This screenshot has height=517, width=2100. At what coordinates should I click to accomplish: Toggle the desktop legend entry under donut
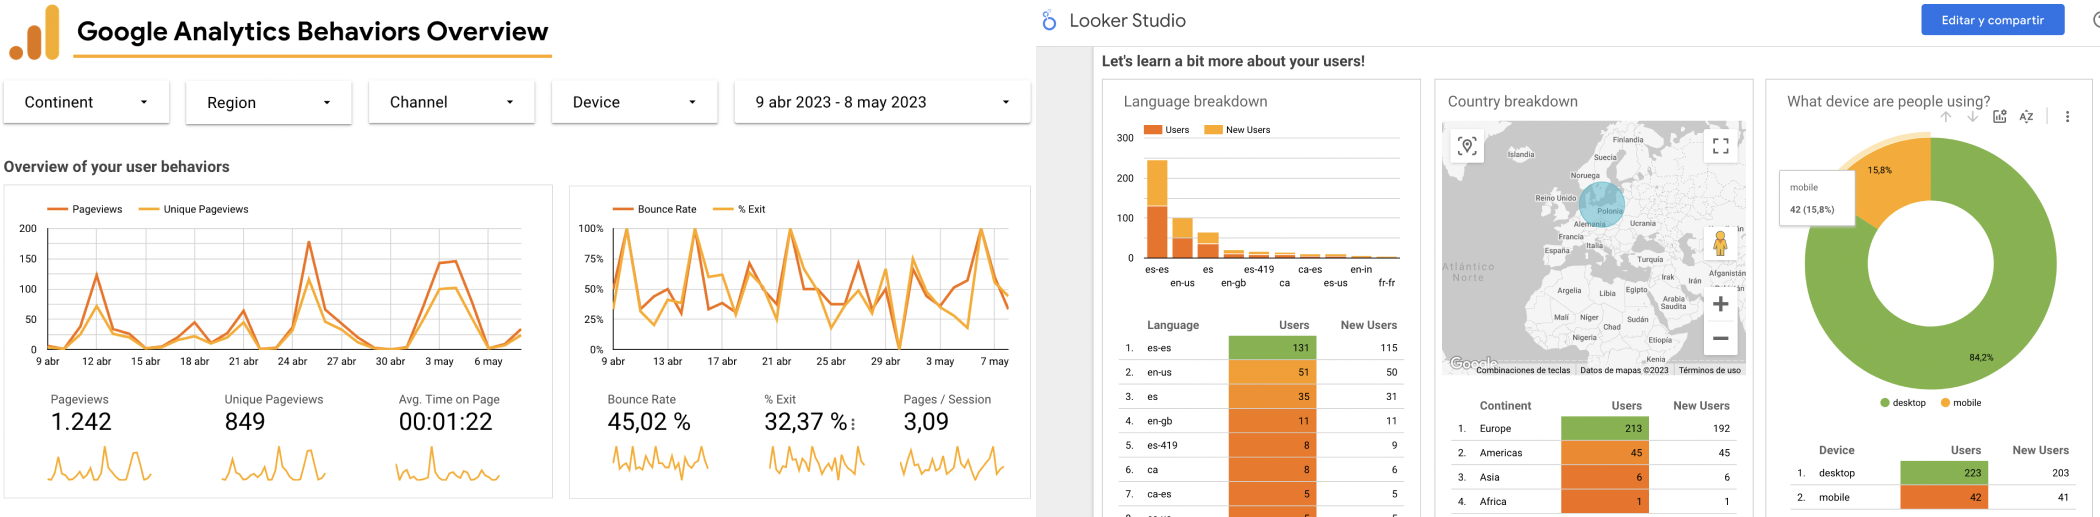click(1903, 403)
